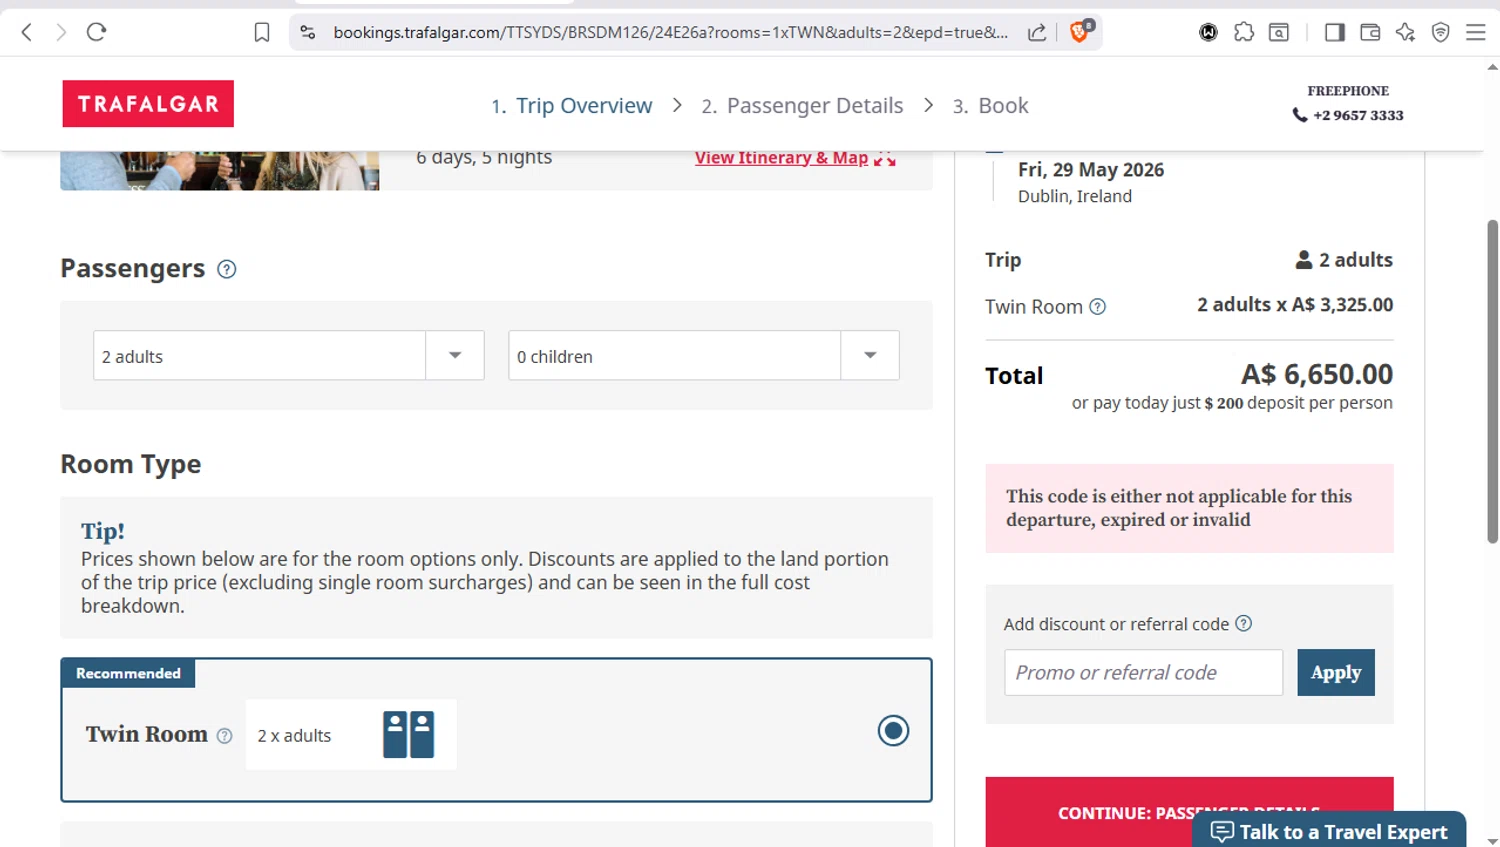Continue to Passenger Details

point(1189,811)
